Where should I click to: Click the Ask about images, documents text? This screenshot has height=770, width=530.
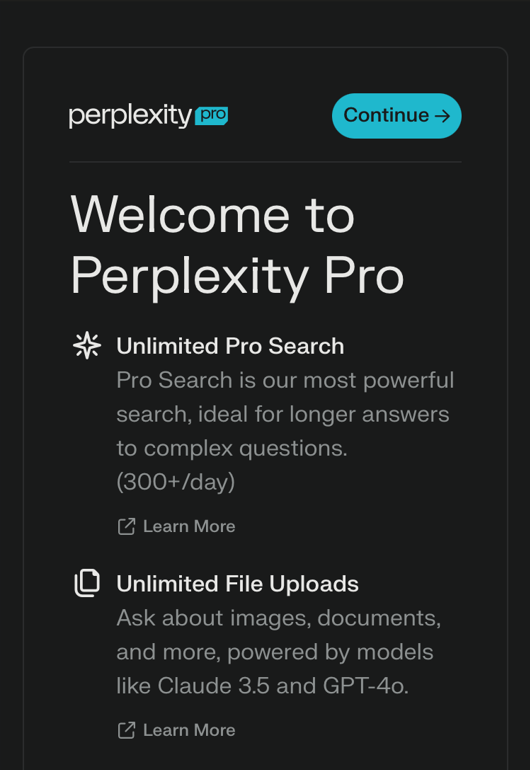[279, 618]
